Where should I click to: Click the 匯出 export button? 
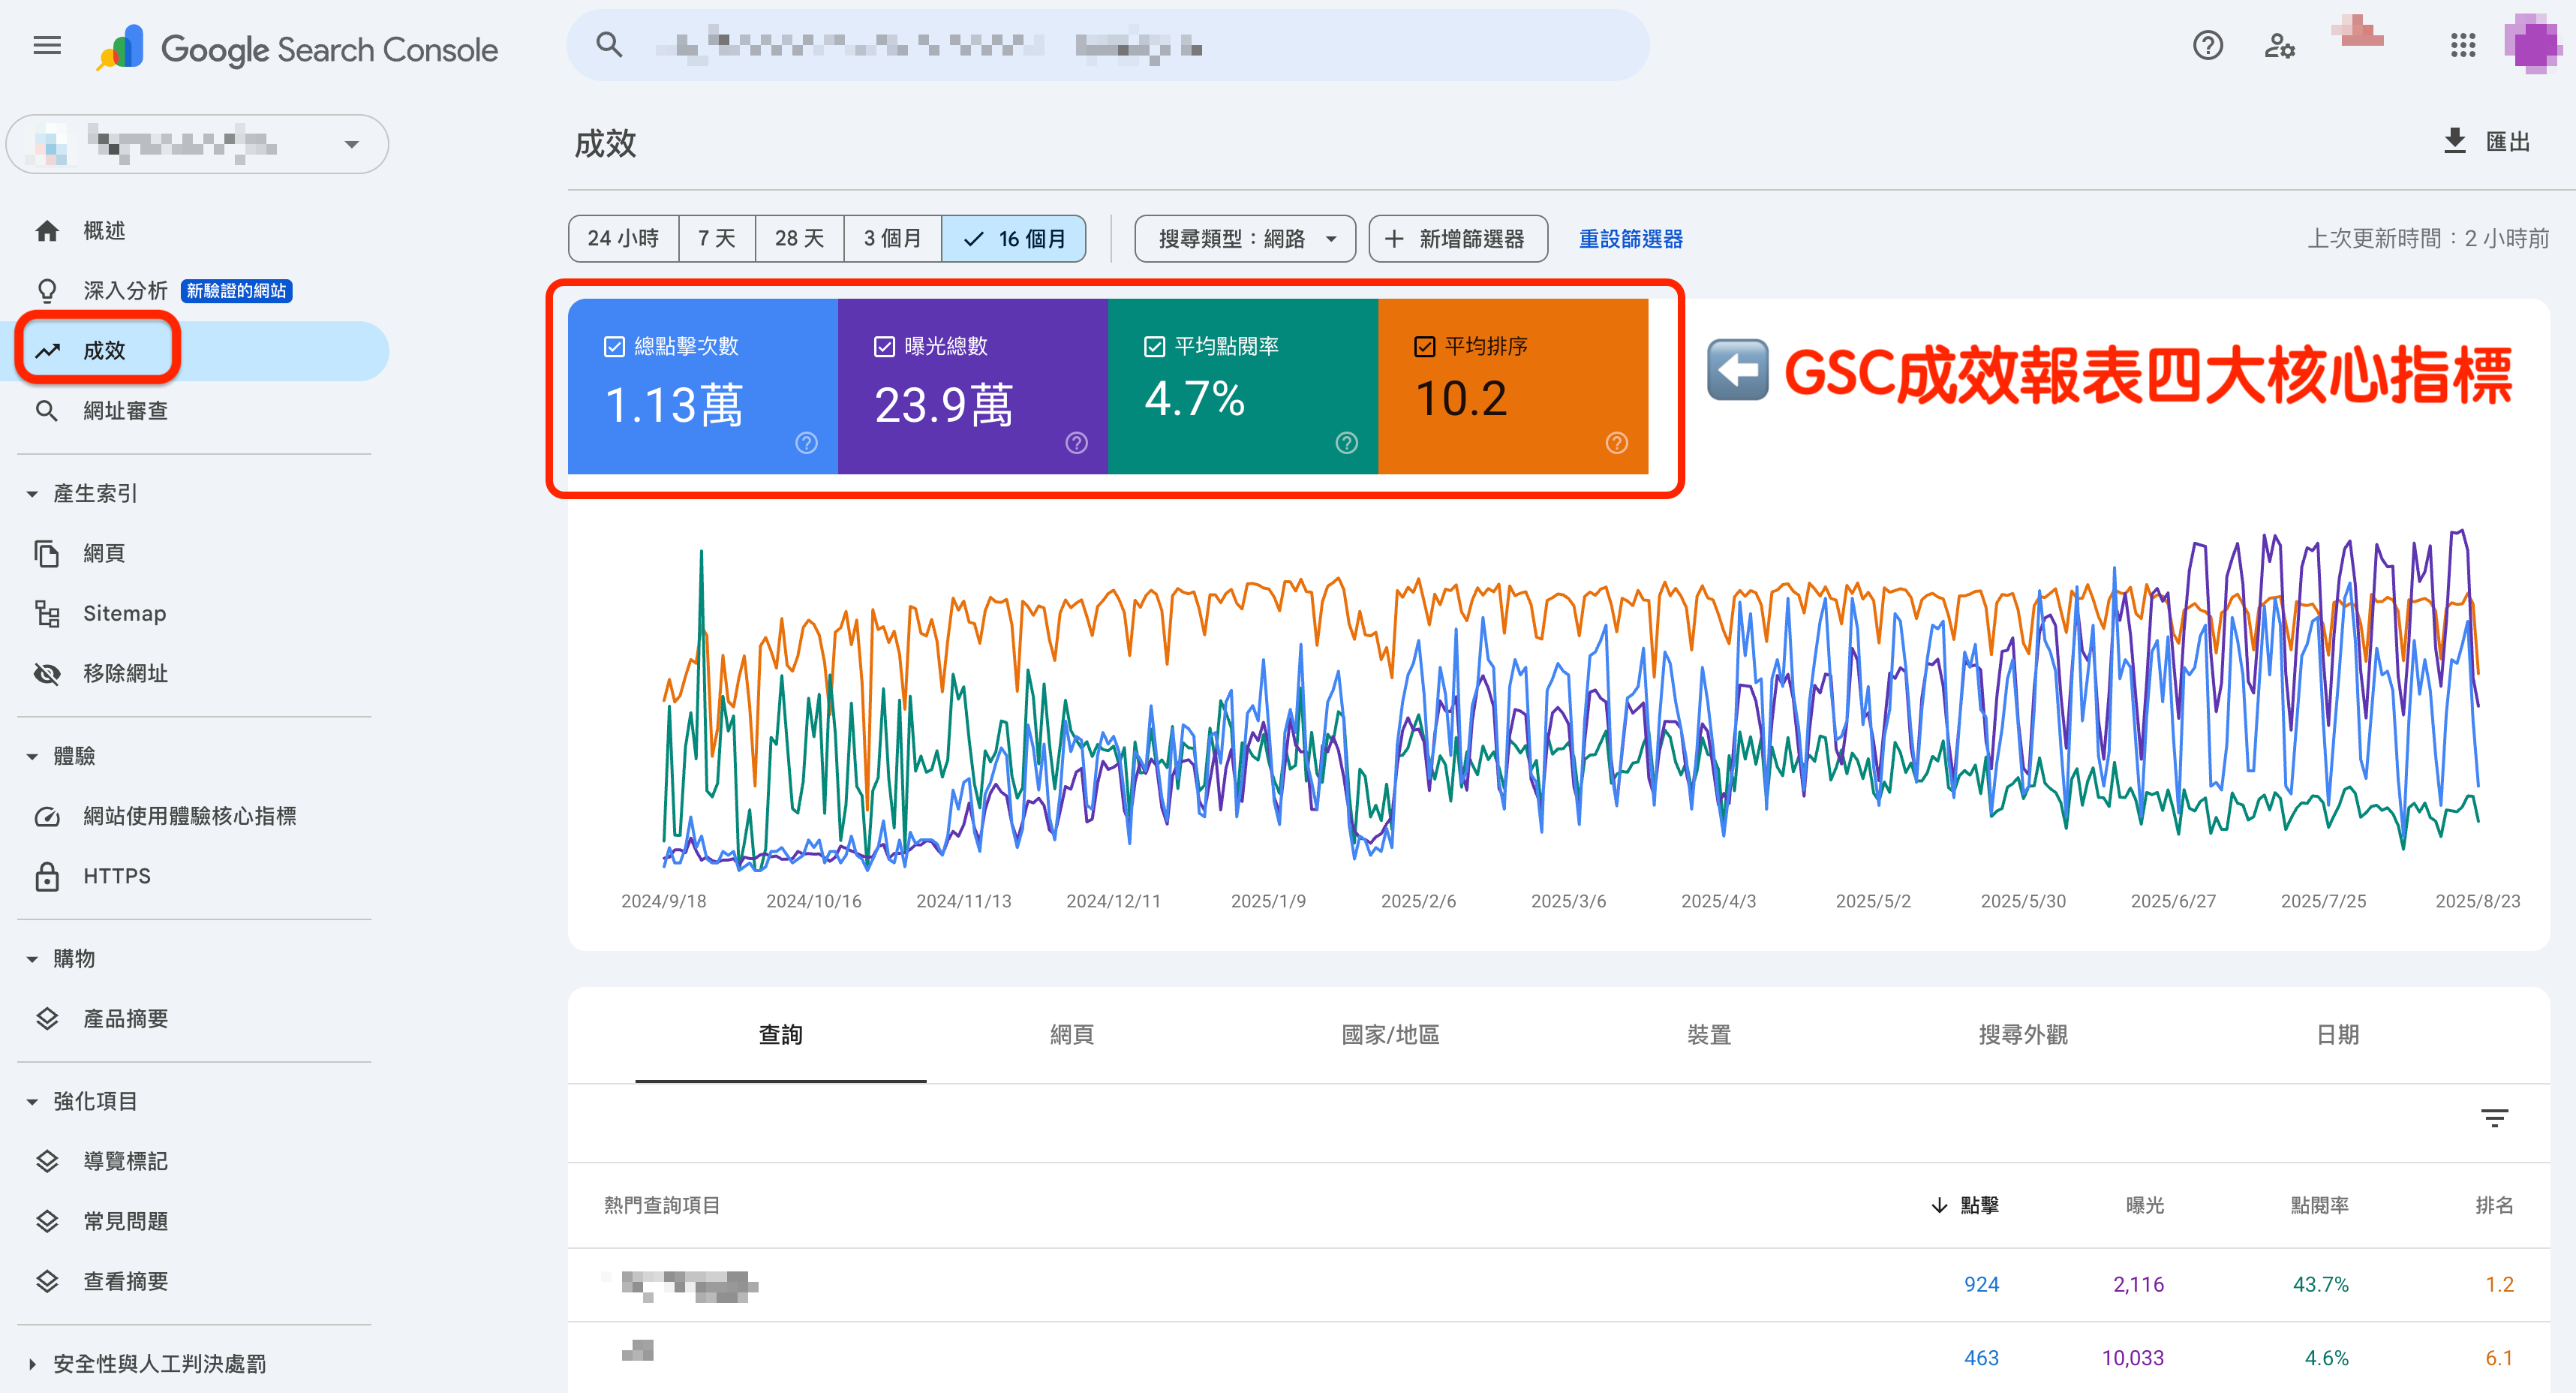(2487, 141)
